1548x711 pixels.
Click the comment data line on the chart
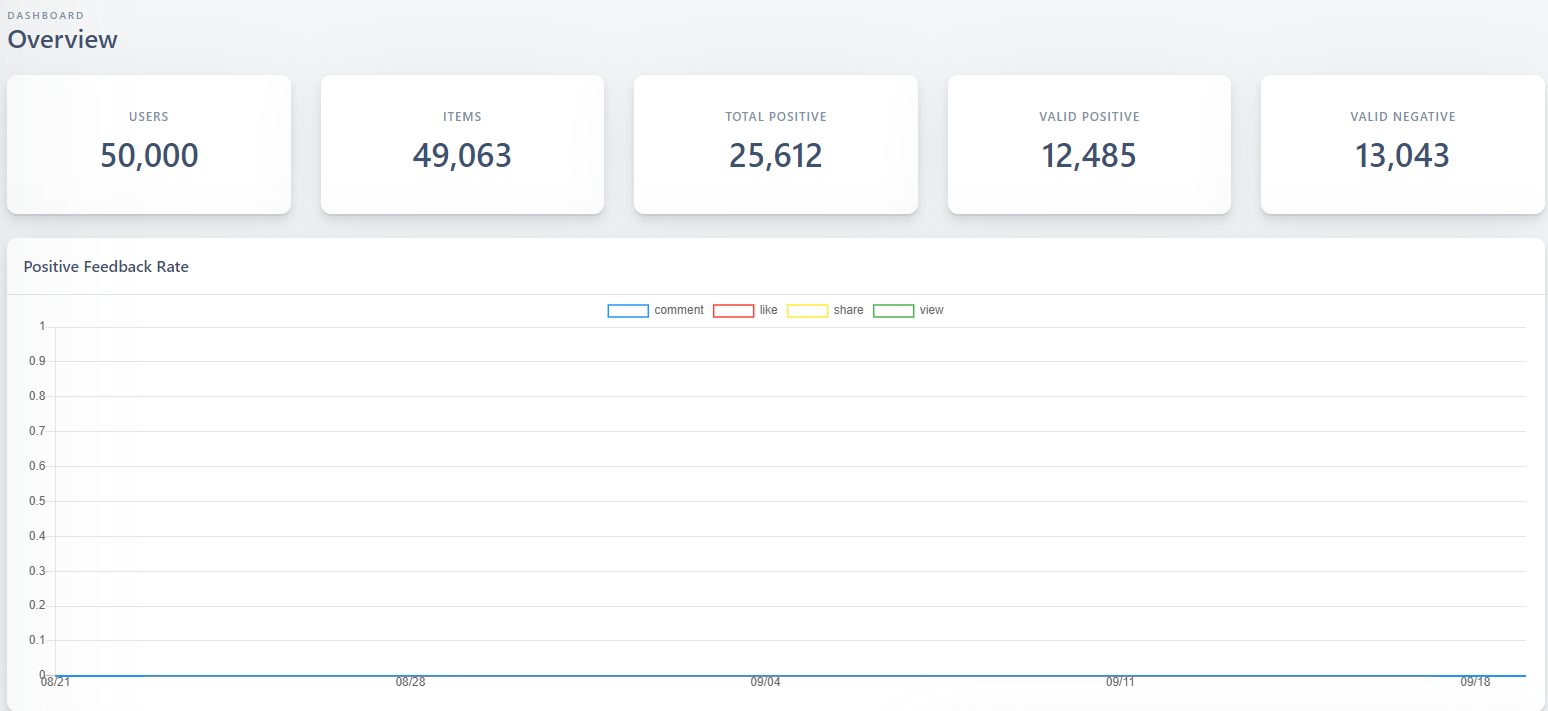(x=700, y=676)
